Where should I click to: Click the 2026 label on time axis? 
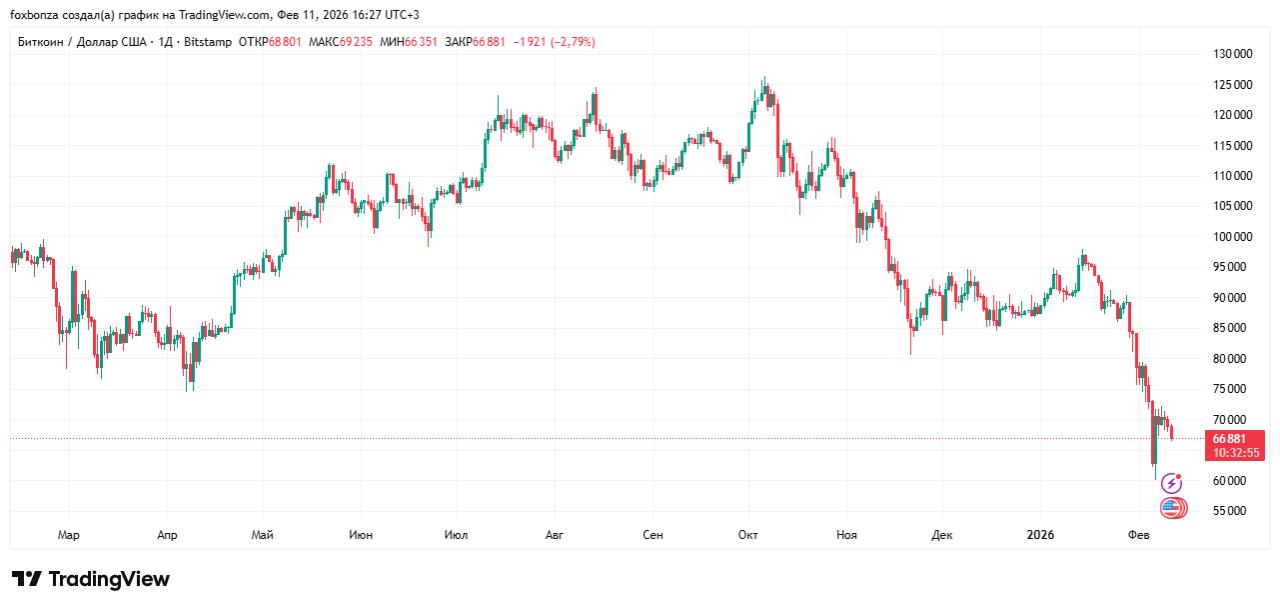(1042, 535)
